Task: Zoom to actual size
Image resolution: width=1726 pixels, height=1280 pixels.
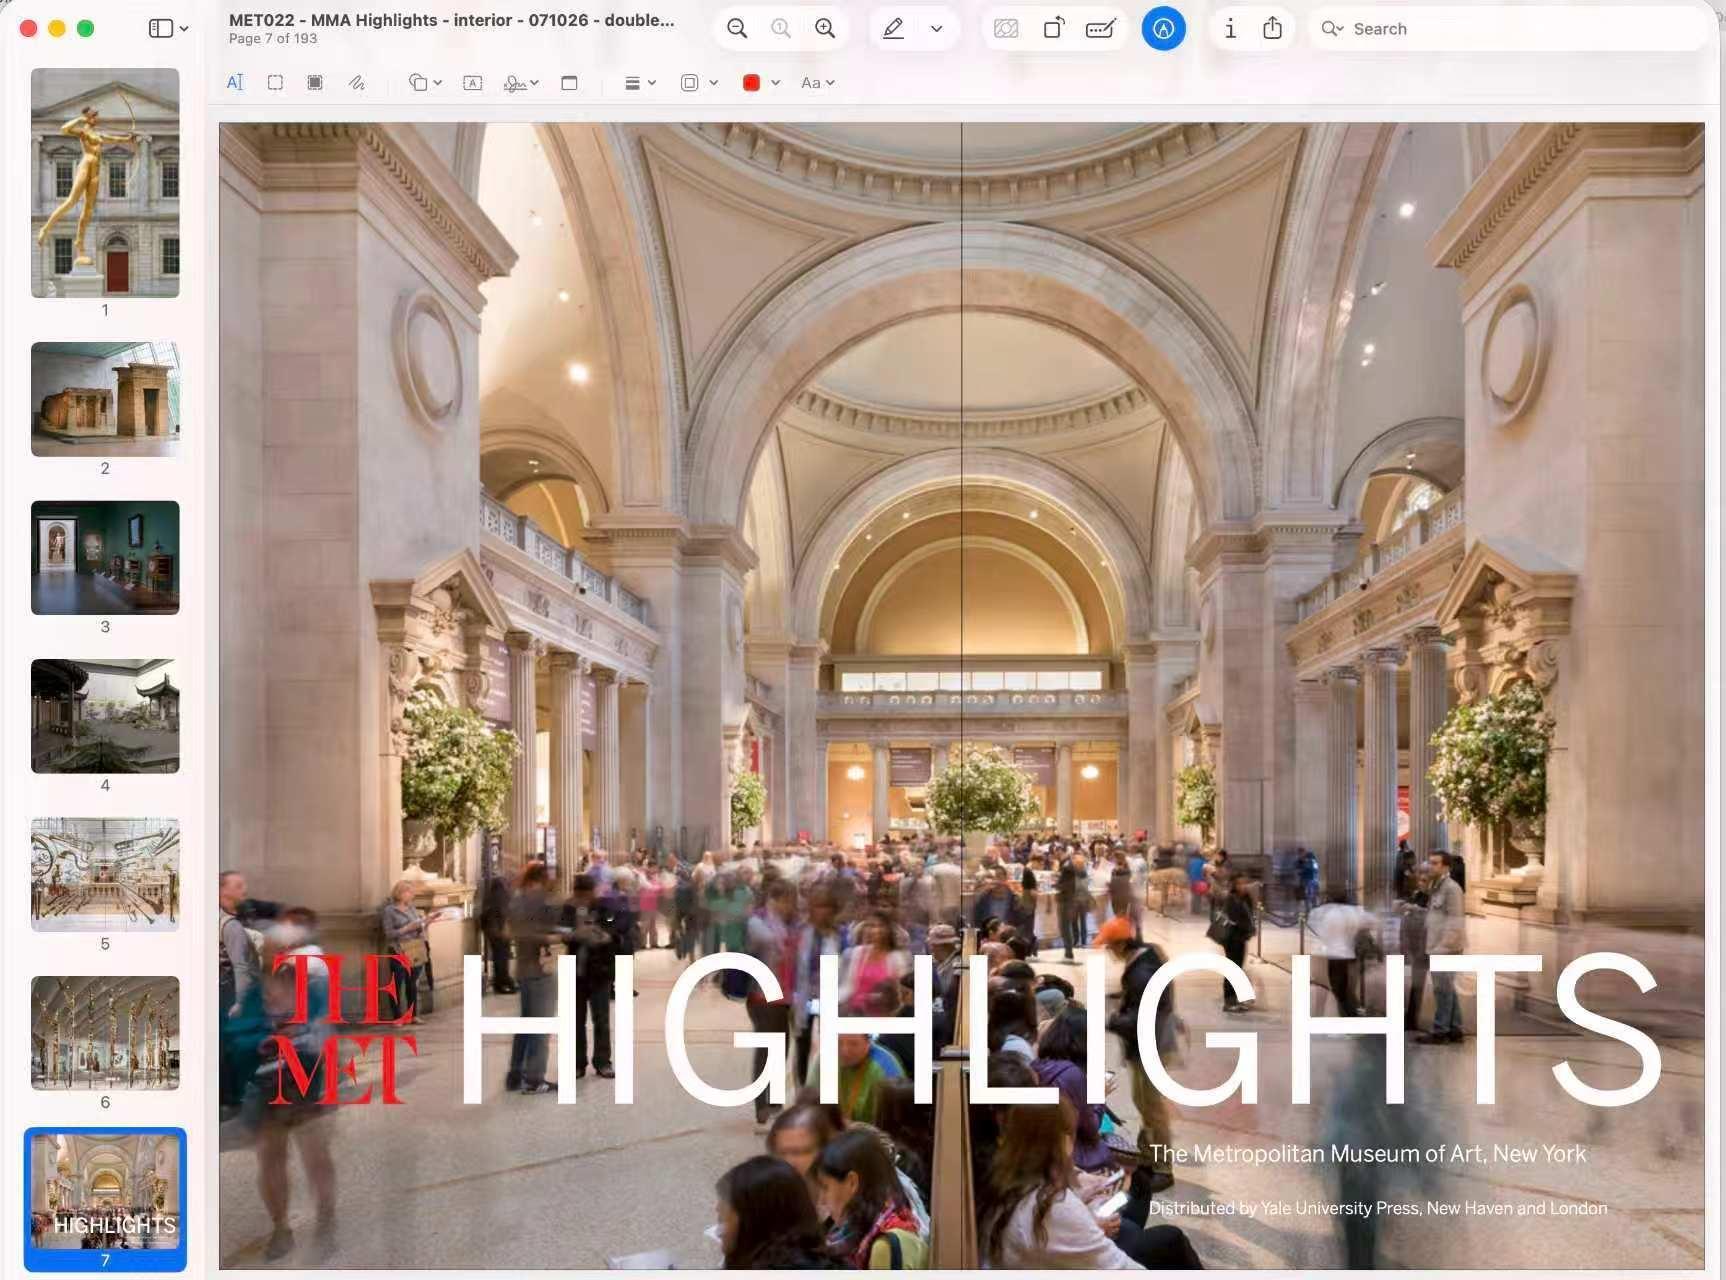Action: tap(781, 29)
